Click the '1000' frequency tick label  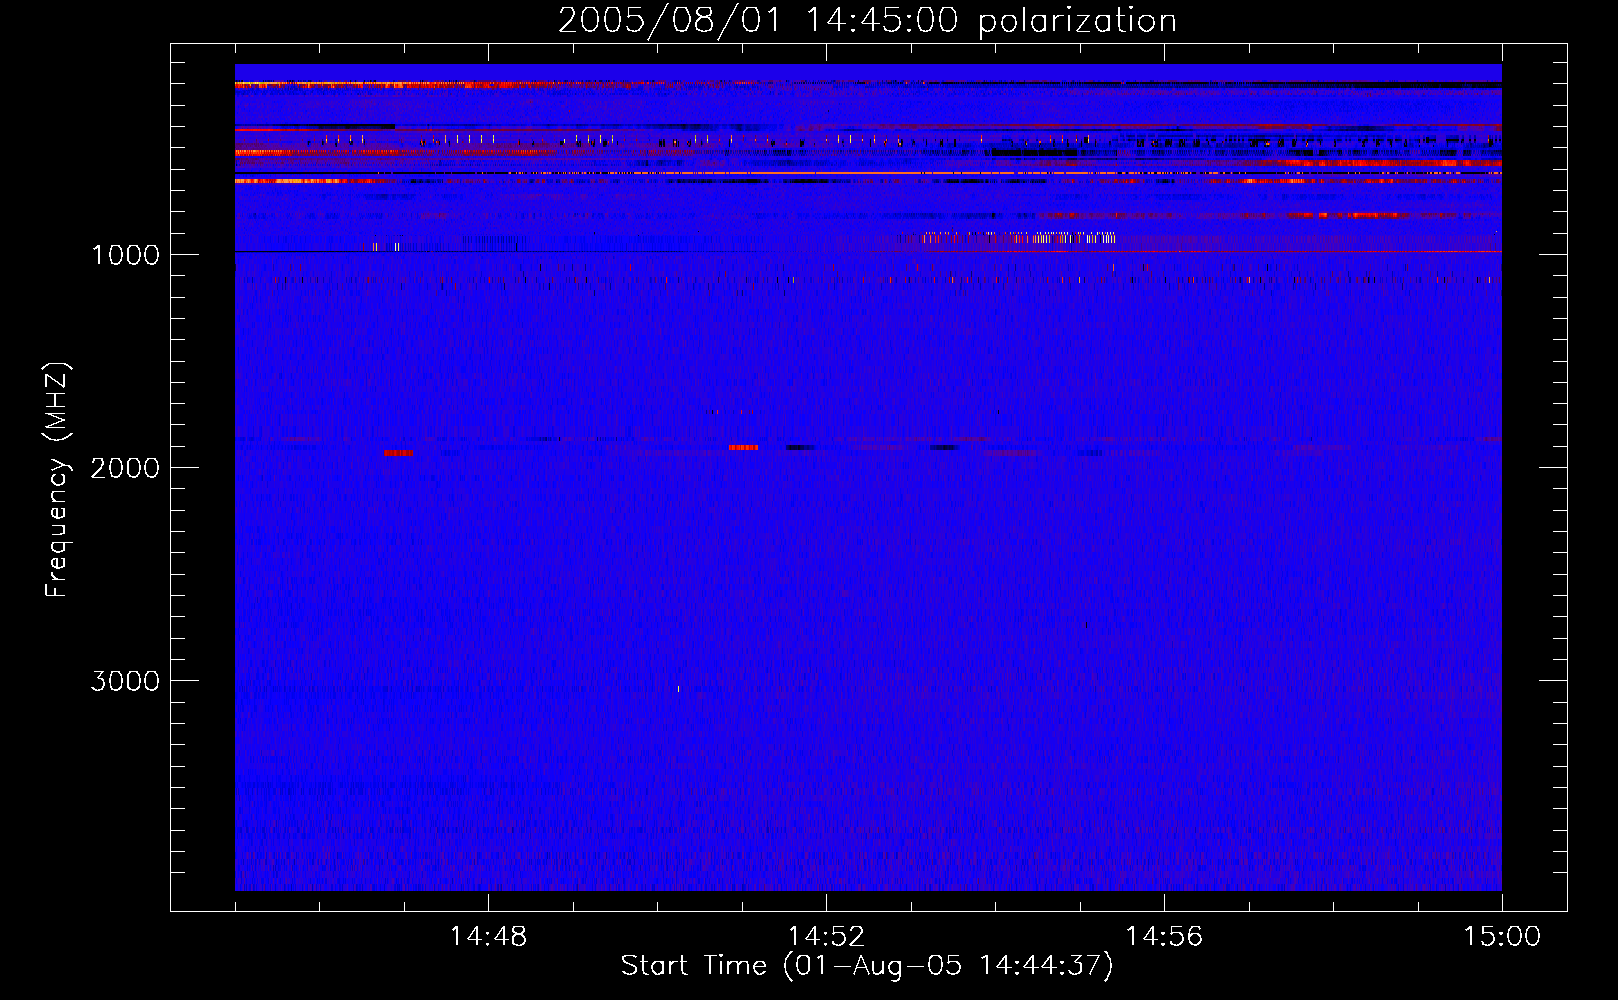click(125, 255)
